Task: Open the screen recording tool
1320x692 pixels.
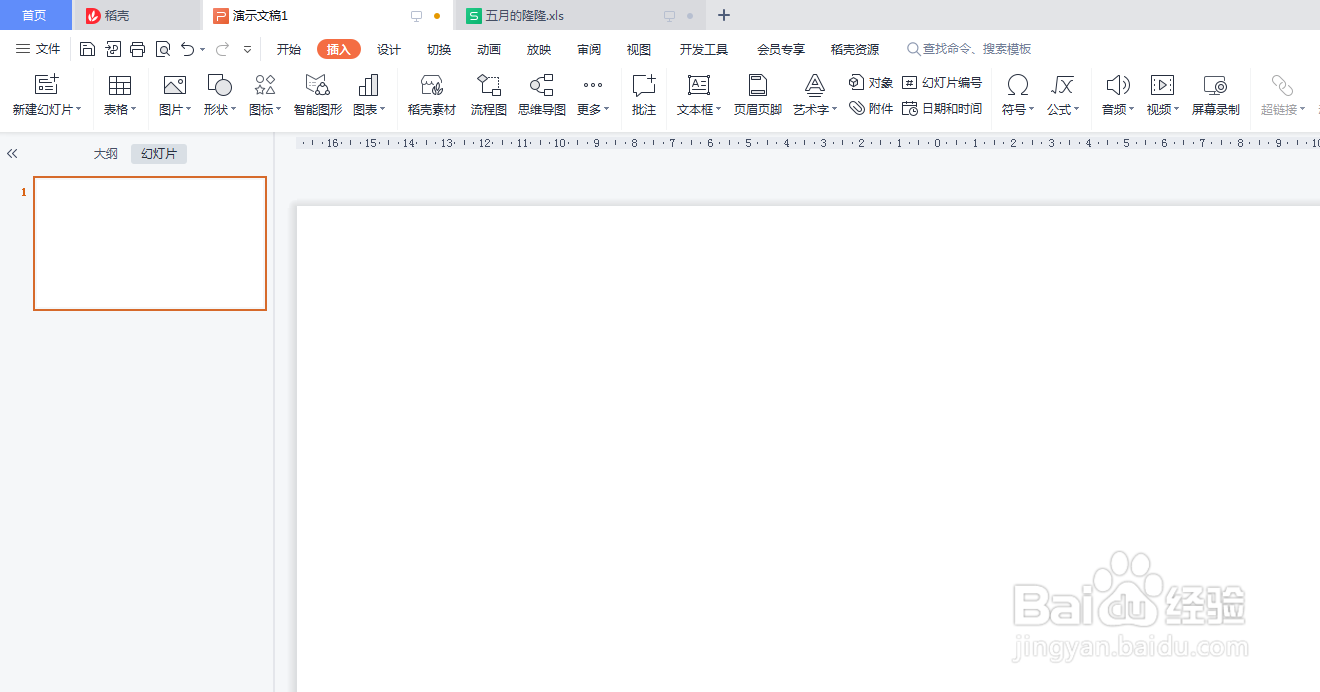Action: coord(1215,95)
